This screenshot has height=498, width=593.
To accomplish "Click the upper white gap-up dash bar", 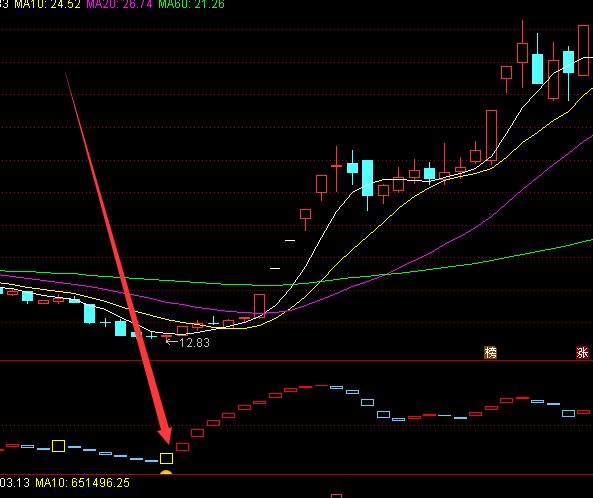I will 290,240.
